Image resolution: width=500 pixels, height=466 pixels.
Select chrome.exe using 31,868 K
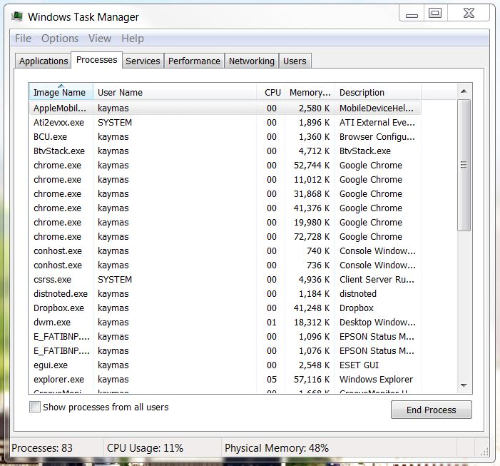click(x=225, y=194)
